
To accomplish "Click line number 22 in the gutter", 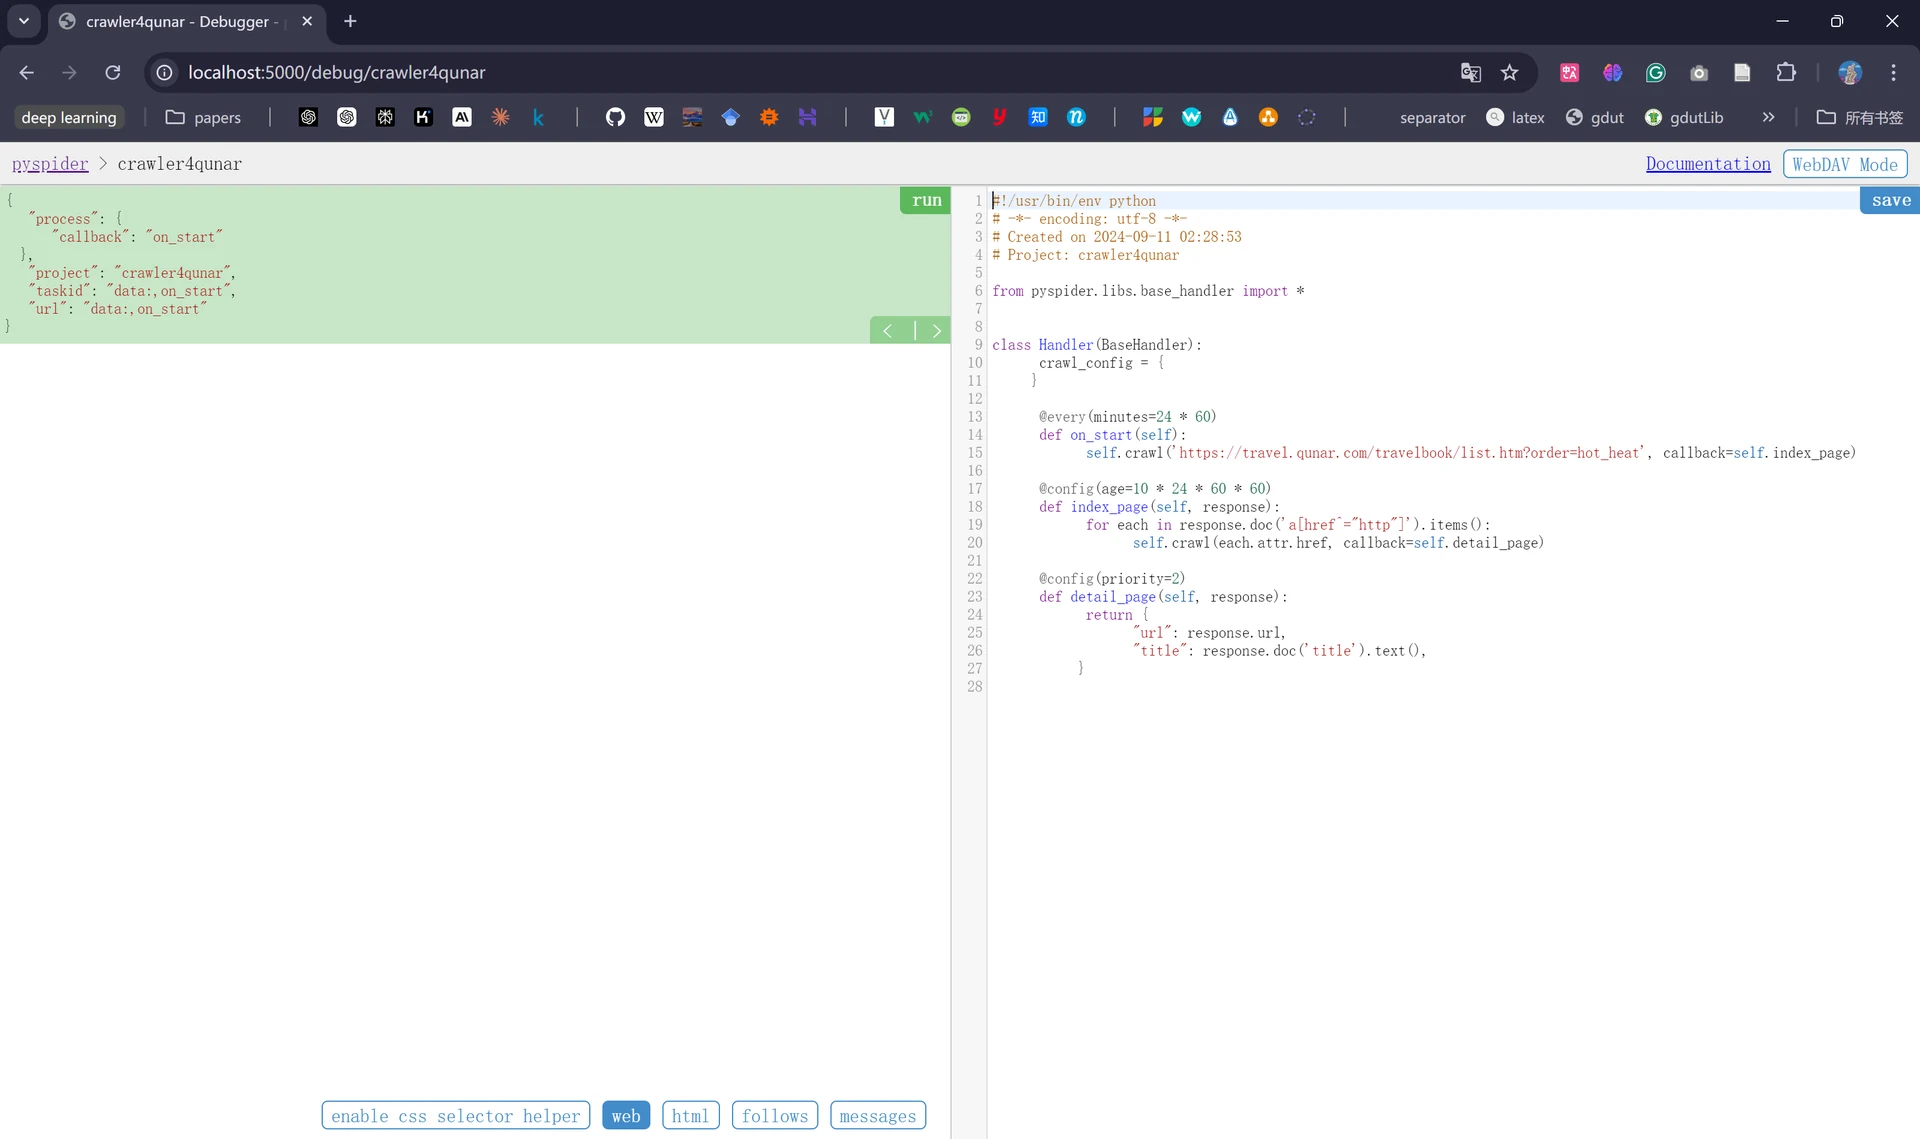I will click(x=974, y=579).
